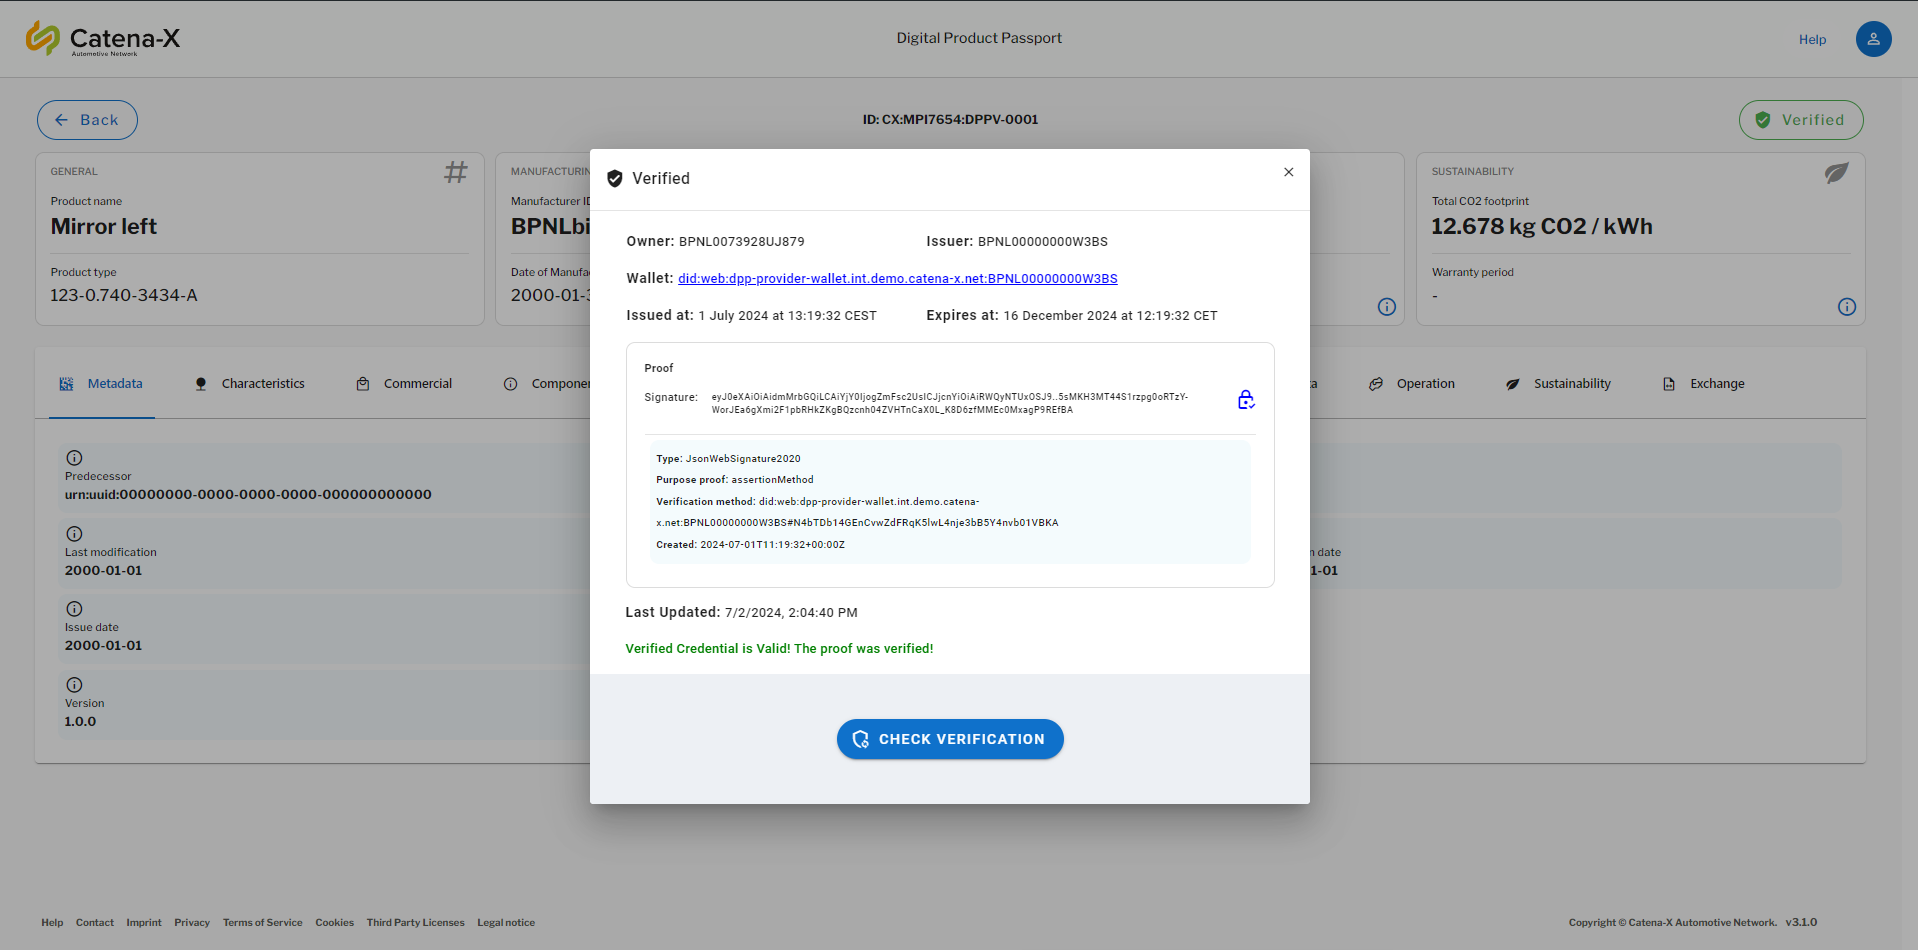This screenshot has height=950, width=1918.
Task: Open the DPP provider wallet DID link
Action: 897,279
